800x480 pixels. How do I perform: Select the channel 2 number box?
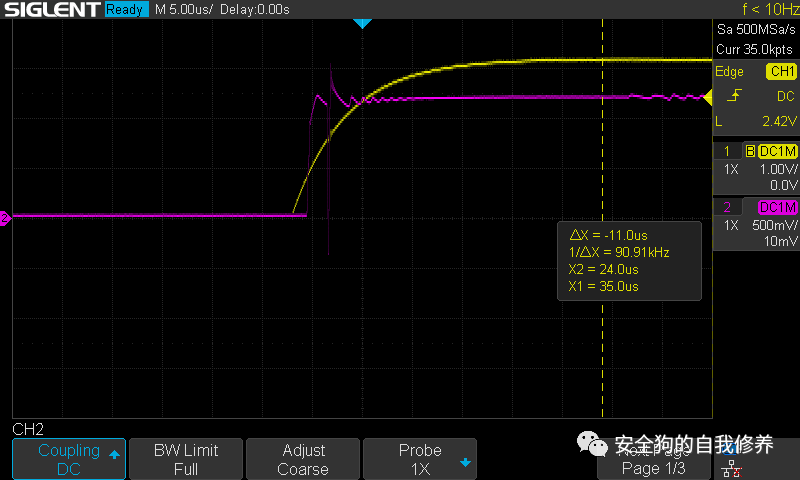727,207
